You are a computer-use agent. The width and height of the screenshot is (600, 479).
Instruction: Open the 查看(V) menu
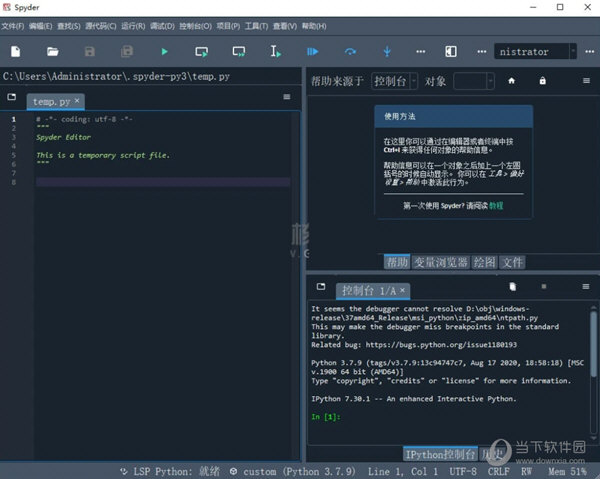pyautogui.click(x=285, y=26)
